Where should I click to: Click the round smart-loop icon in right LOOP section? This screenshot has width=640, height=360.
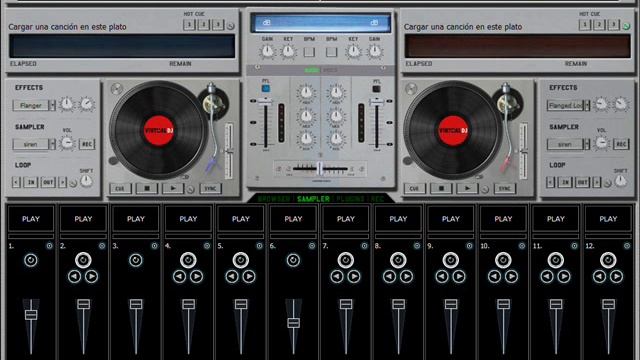[x=608, y=183]
